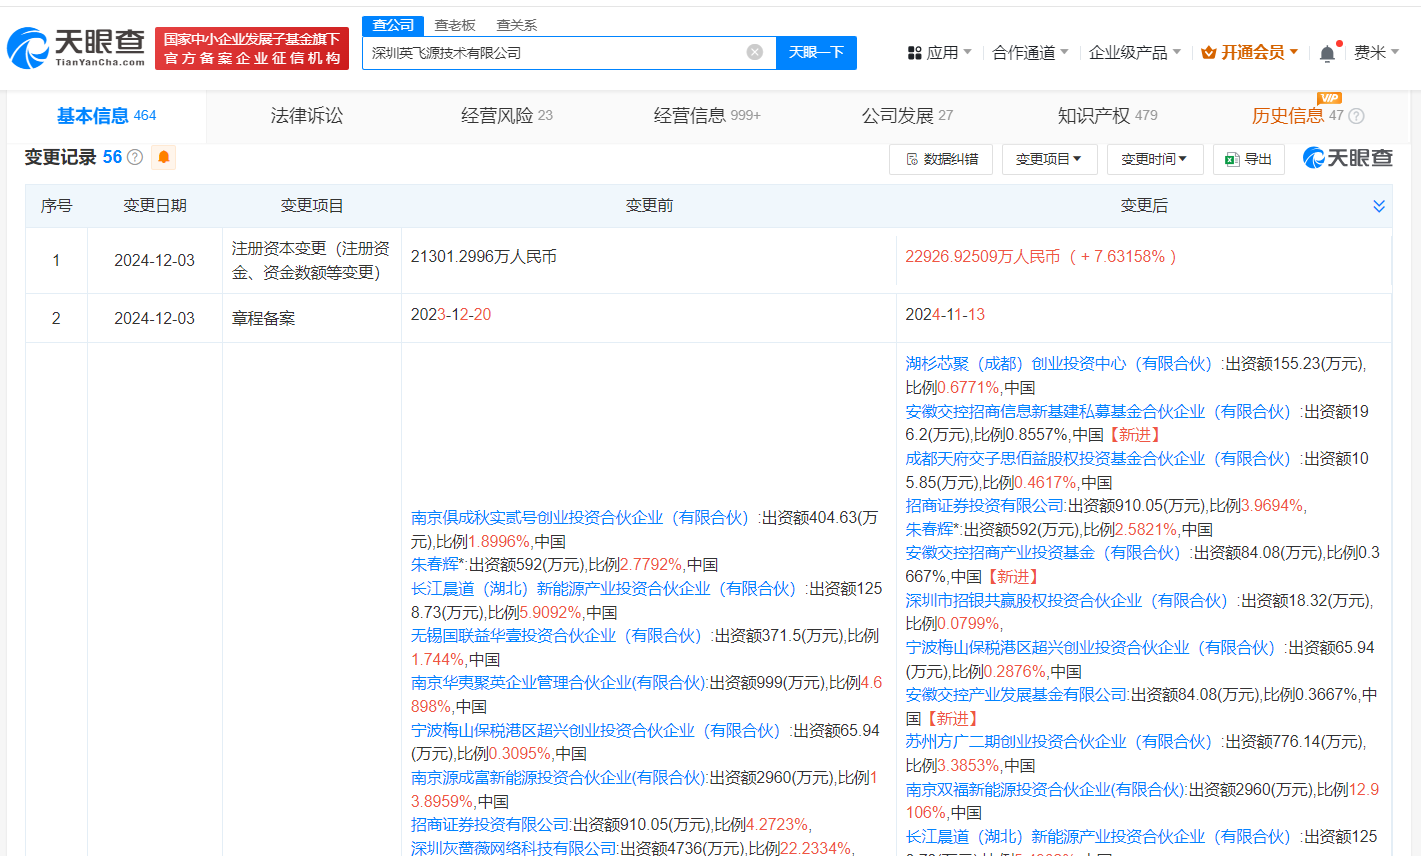Click the value 21301.2996万人民币

(x=484, y=257)
